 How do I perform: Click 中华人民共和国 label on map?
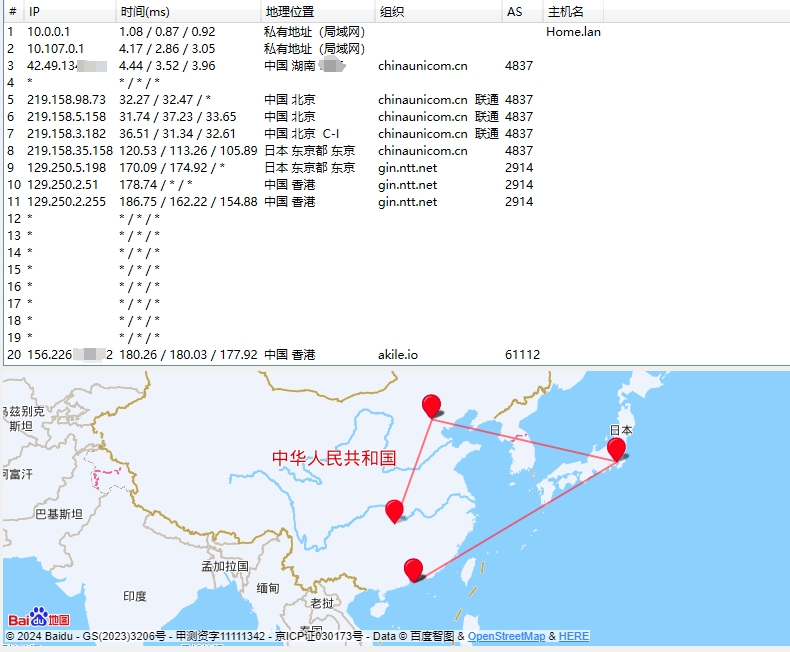[334, 458]
